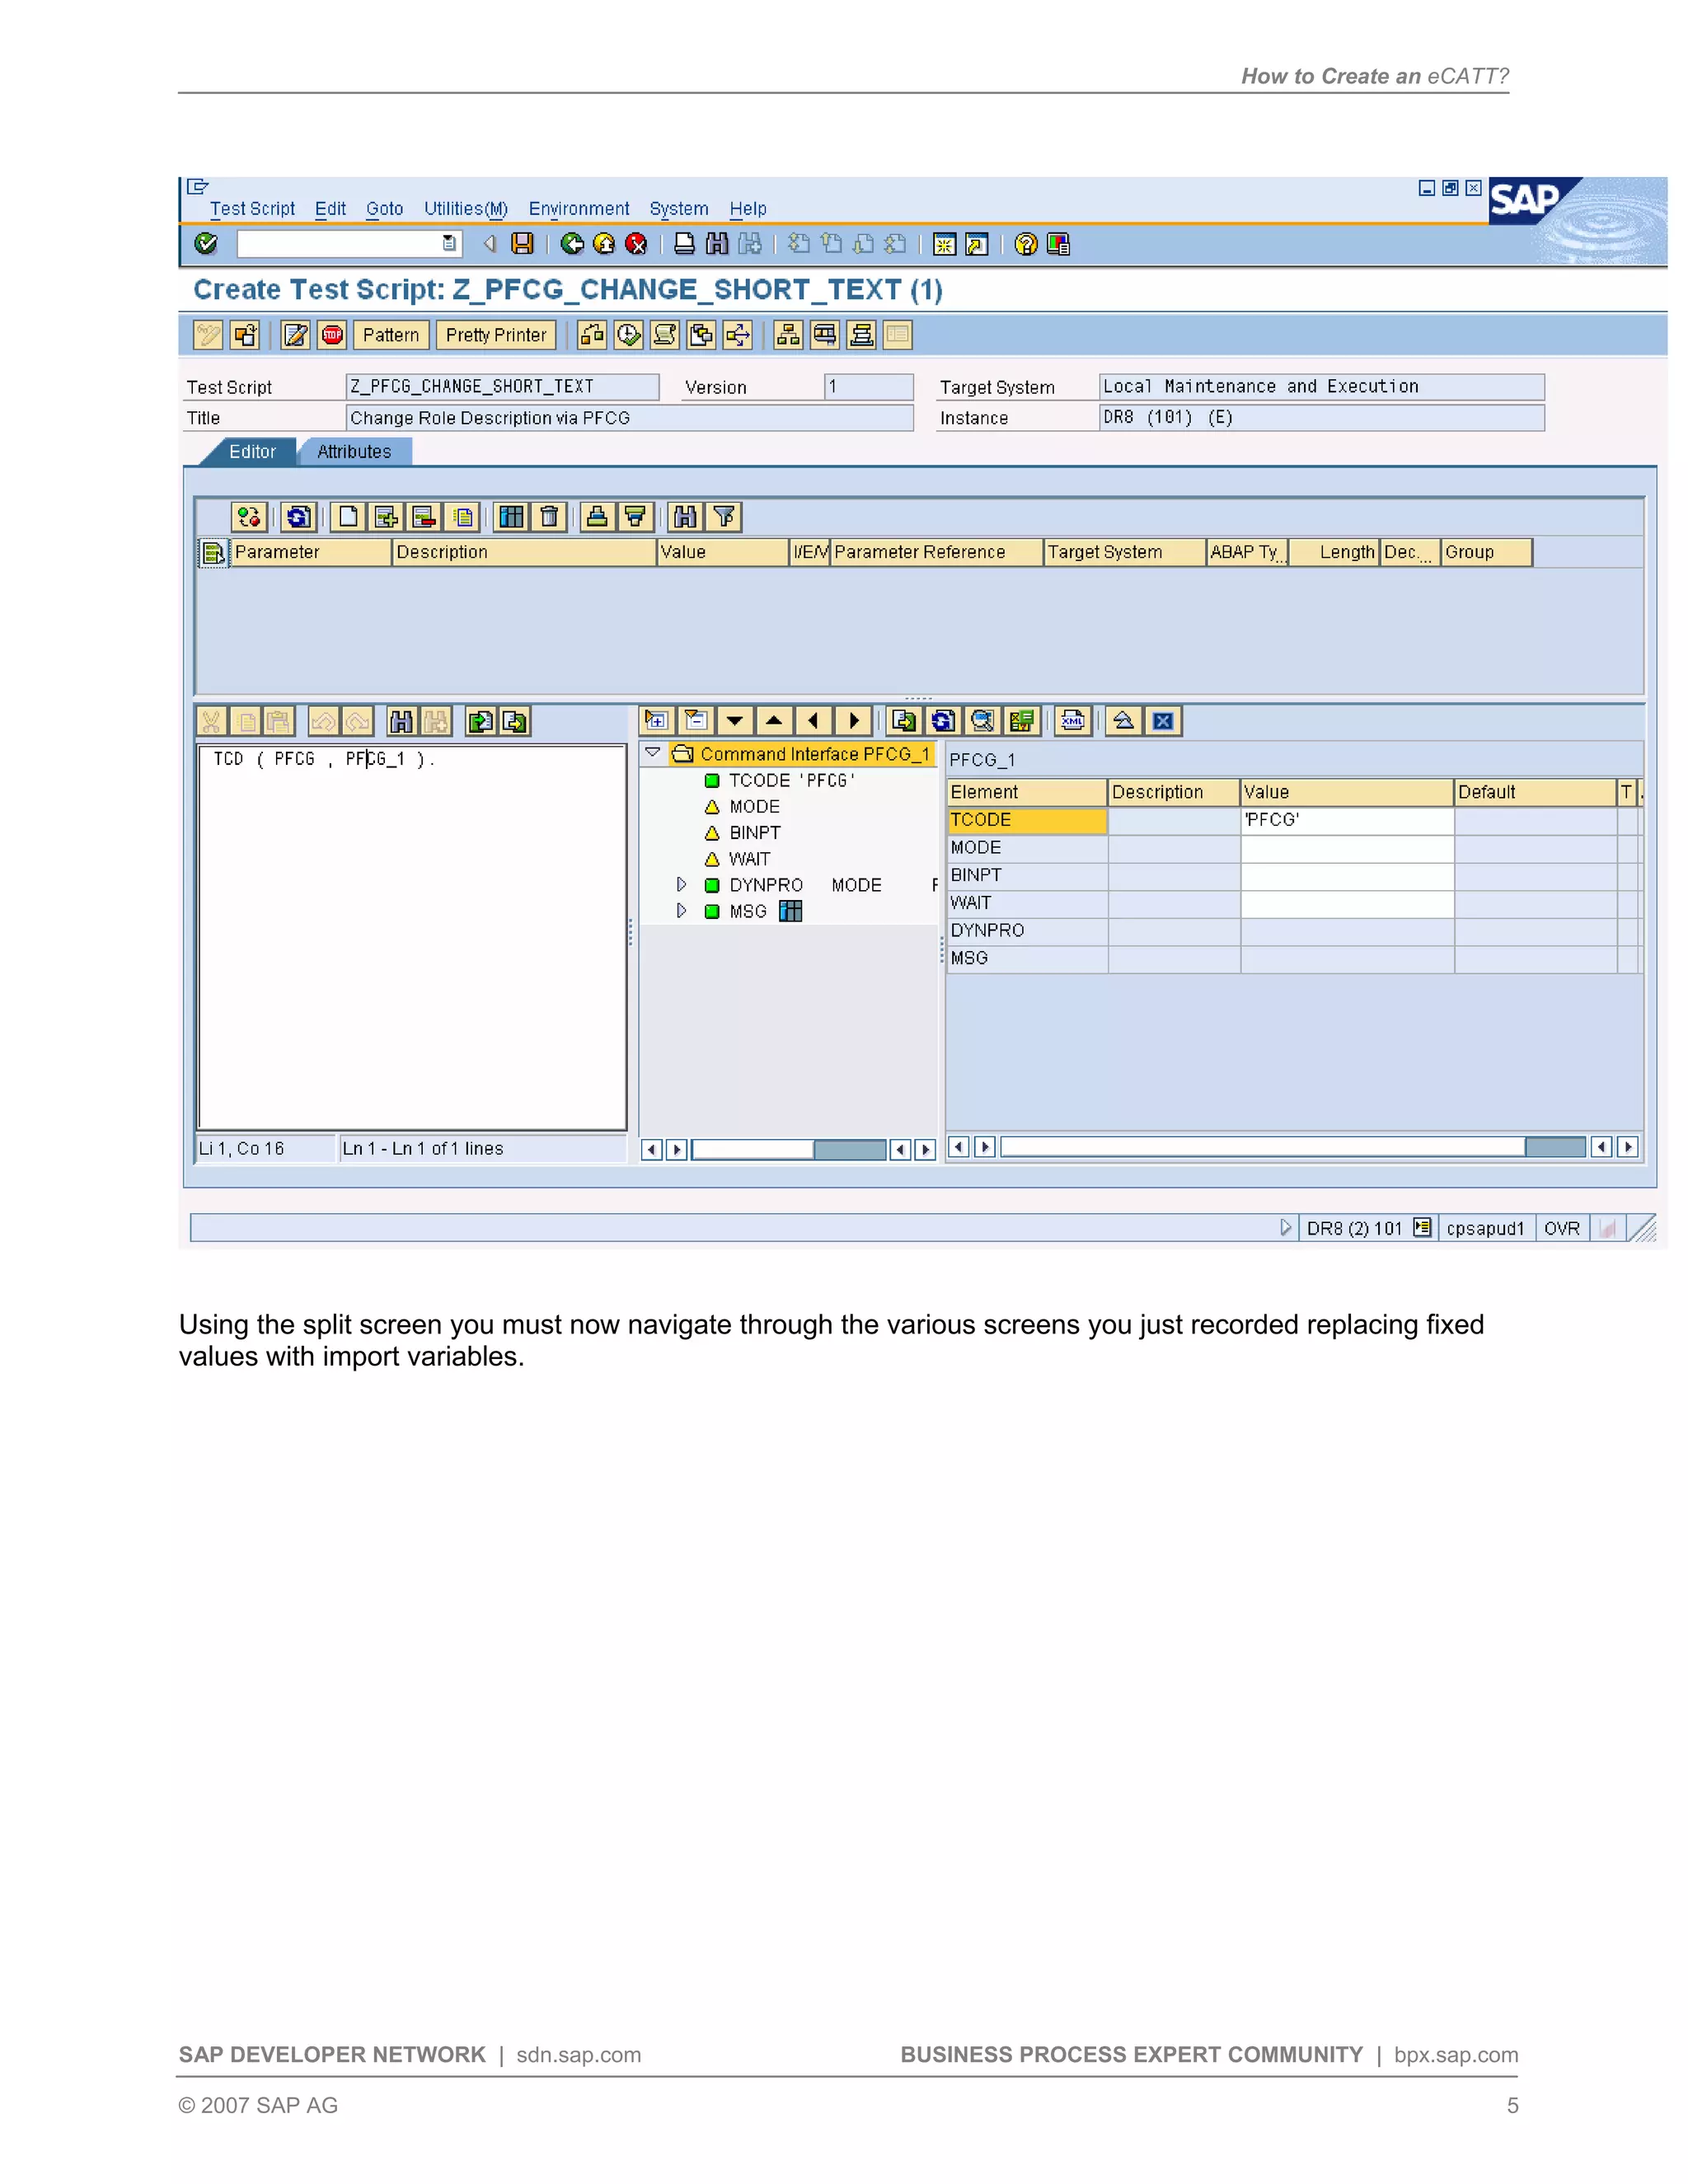Click the Create new session icon
Image resolution: width=1688 pixels, height=2184 pixels.
click(944, 244)
